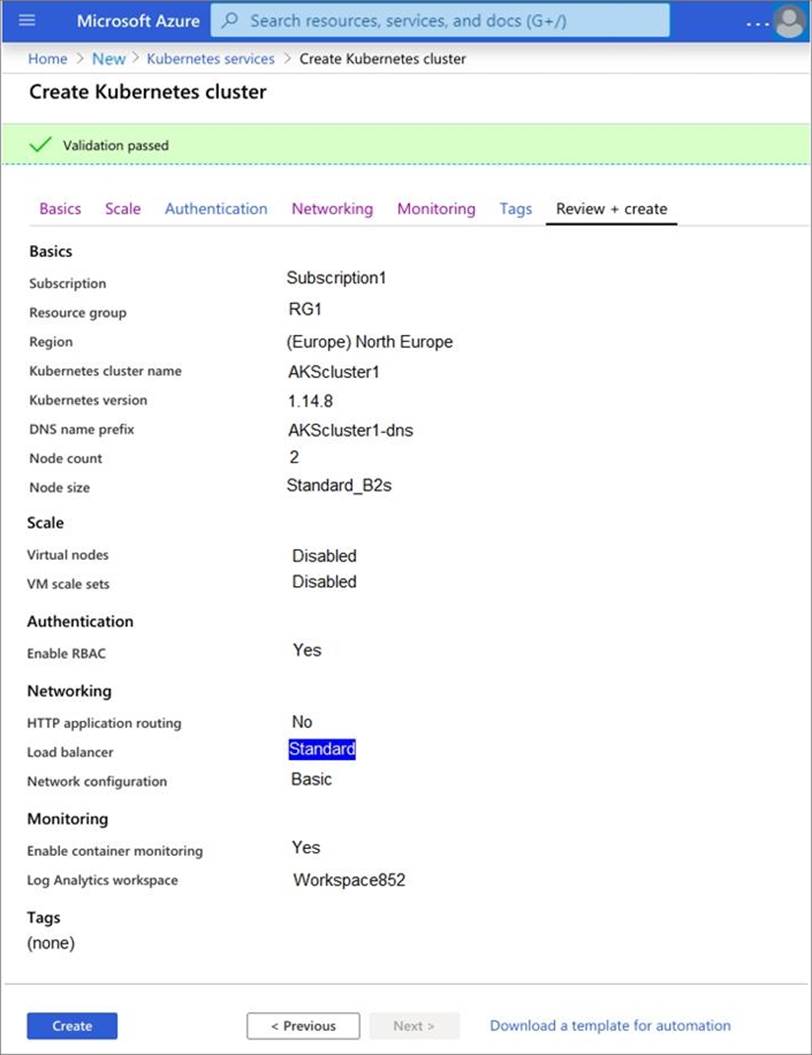Download a template for automation
Viewport: 812px width, 1055px height.
610,1026
